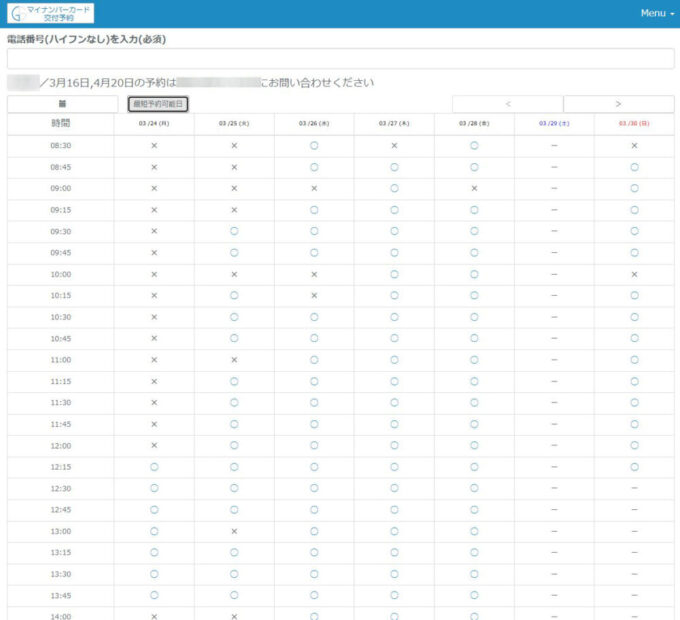Select available circle at 12:15 on 03/24
The image size is (680, 620).
(x=154, y=467)
